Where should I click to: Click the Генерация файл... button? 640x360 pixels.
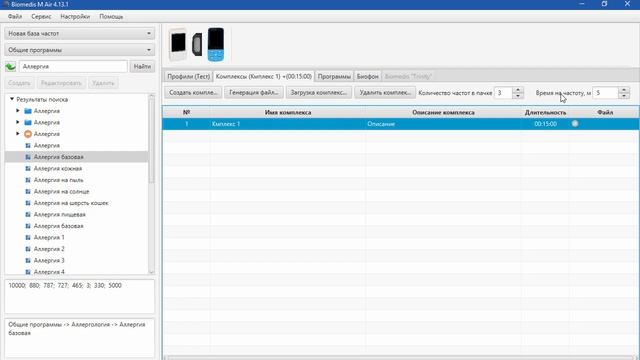click(253, 93)
